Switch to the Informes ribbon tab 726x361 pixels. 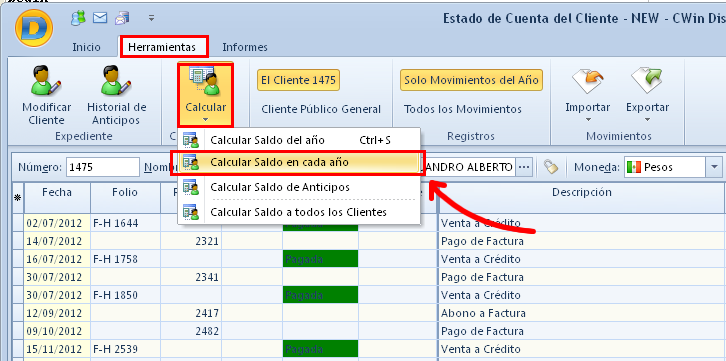[x=245, y=47]
